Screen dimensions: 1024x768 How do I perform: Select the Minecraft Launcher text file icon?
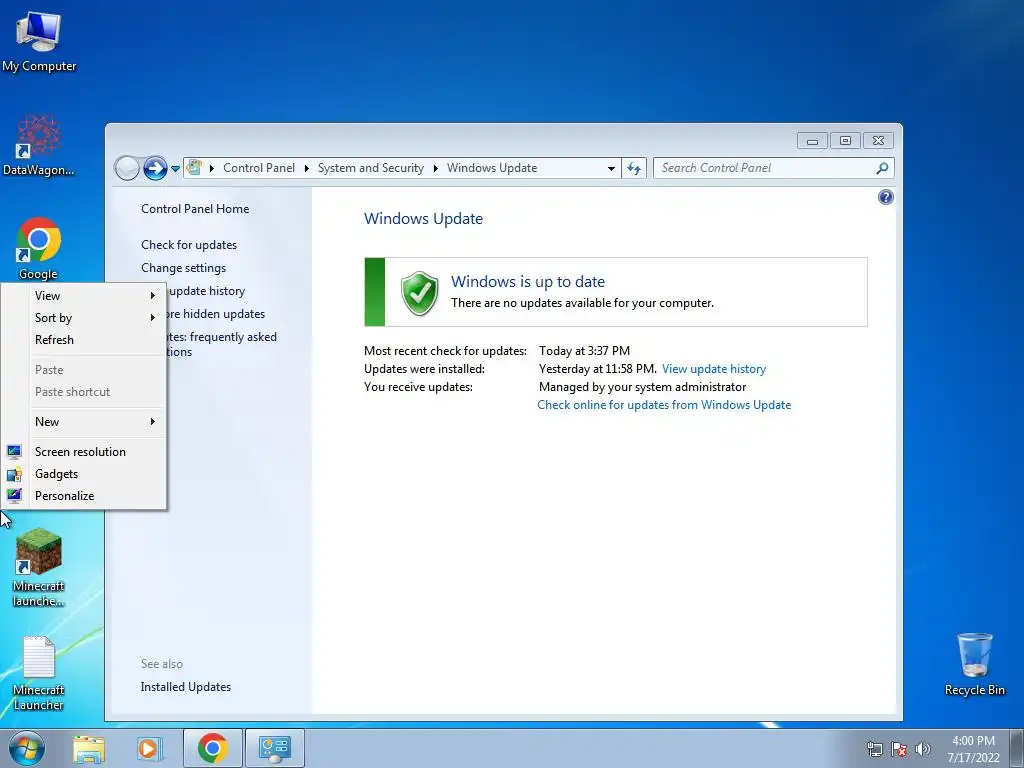39,673
